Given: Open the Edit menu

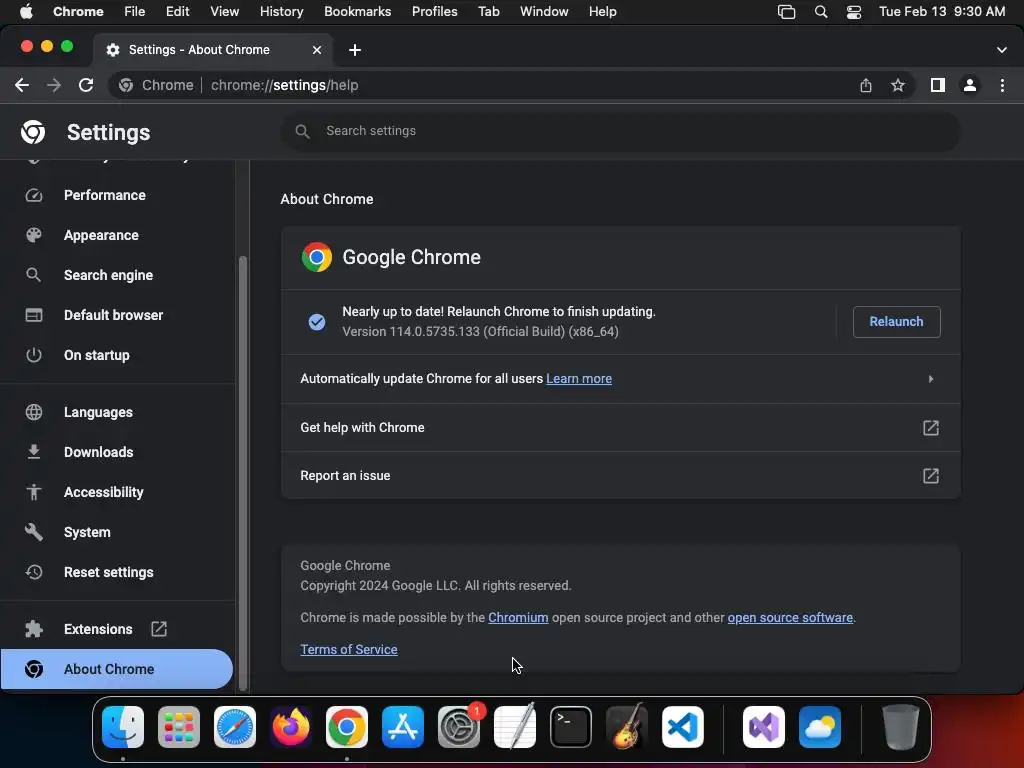Looking at the screenshot, I should [x=177, y=12].
